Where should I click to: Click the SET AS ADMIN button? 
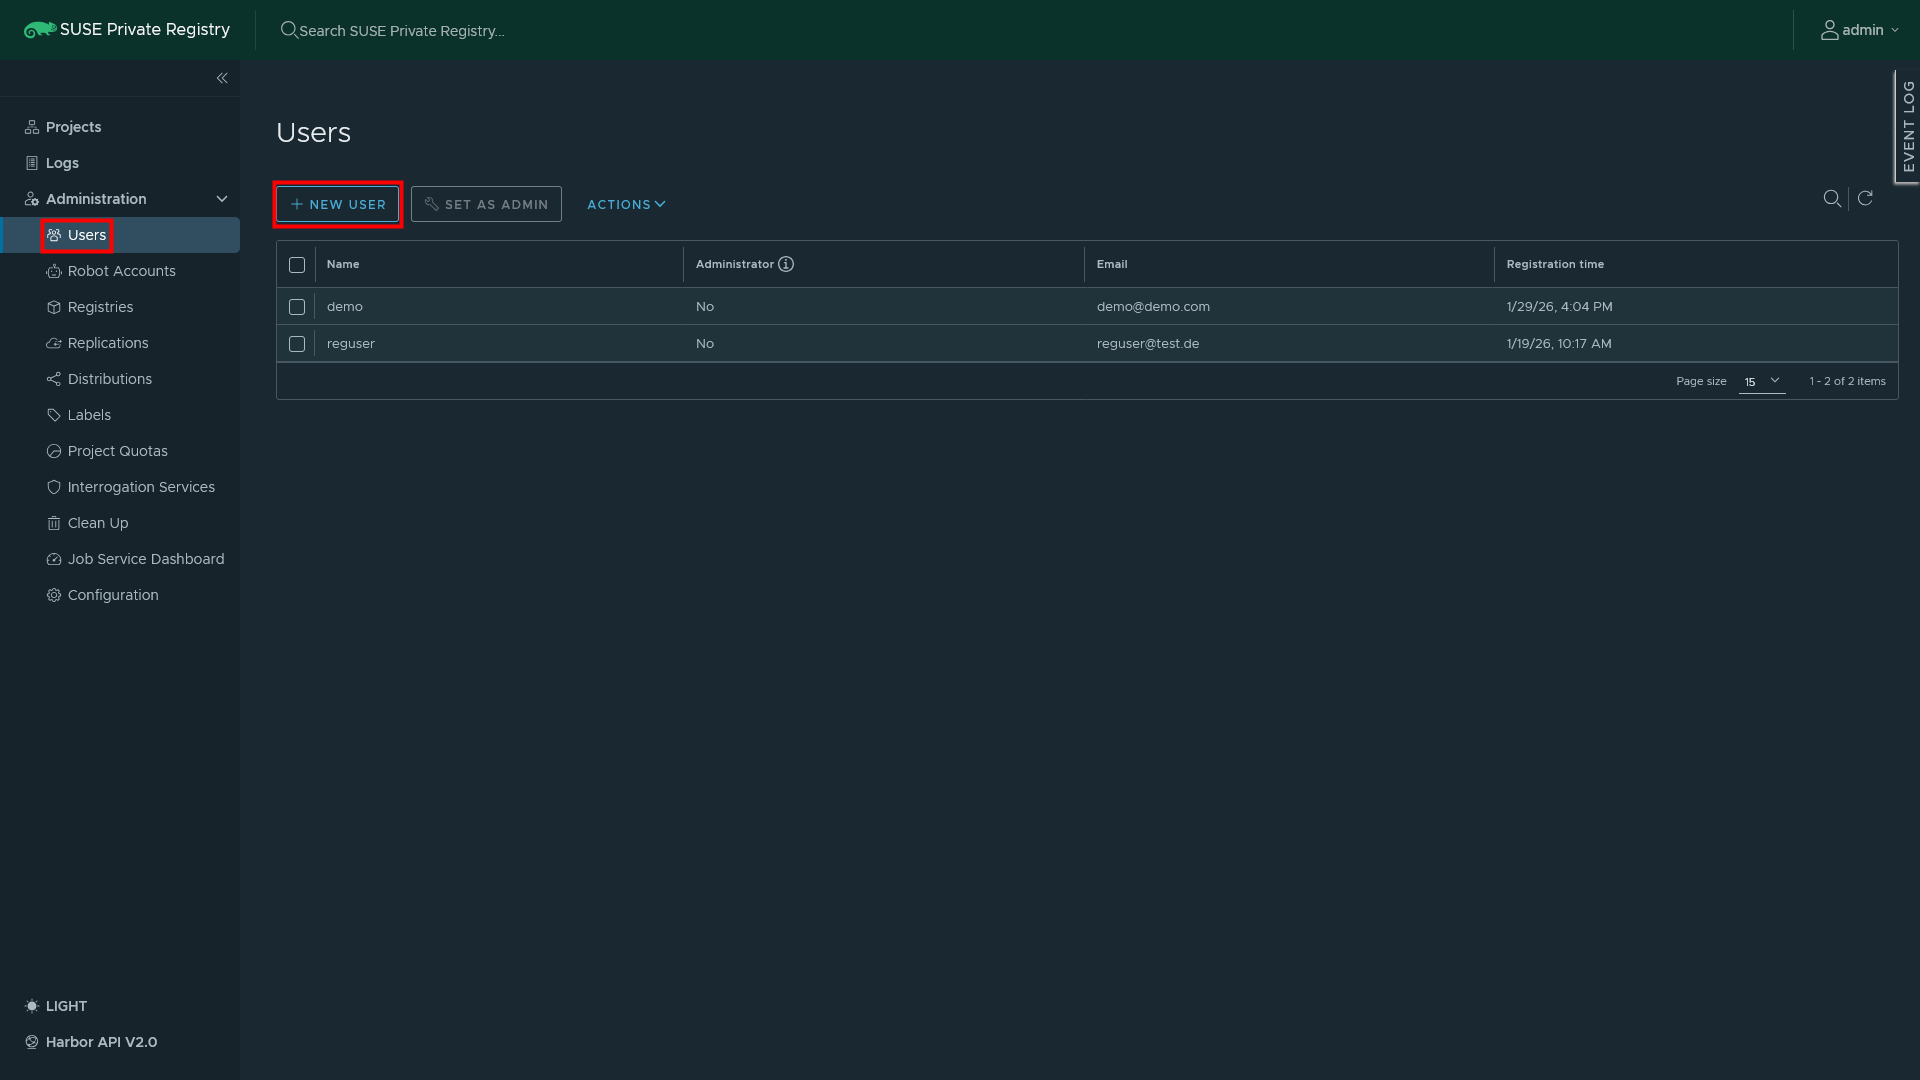point(486,204)
